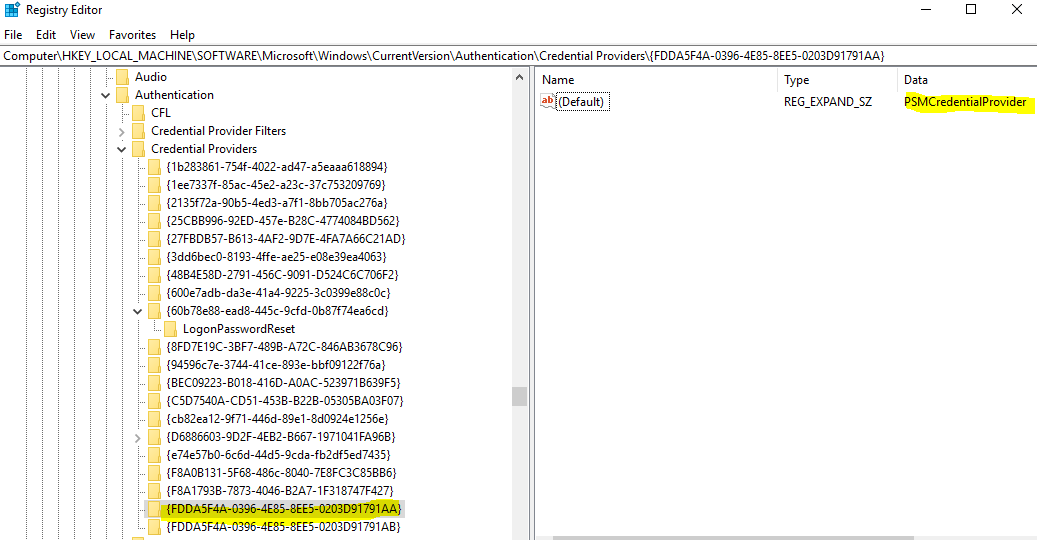Screen dimensions: 1038x540
Task: Collapse the Credential Providers key
Action: [x=122, y=150]
